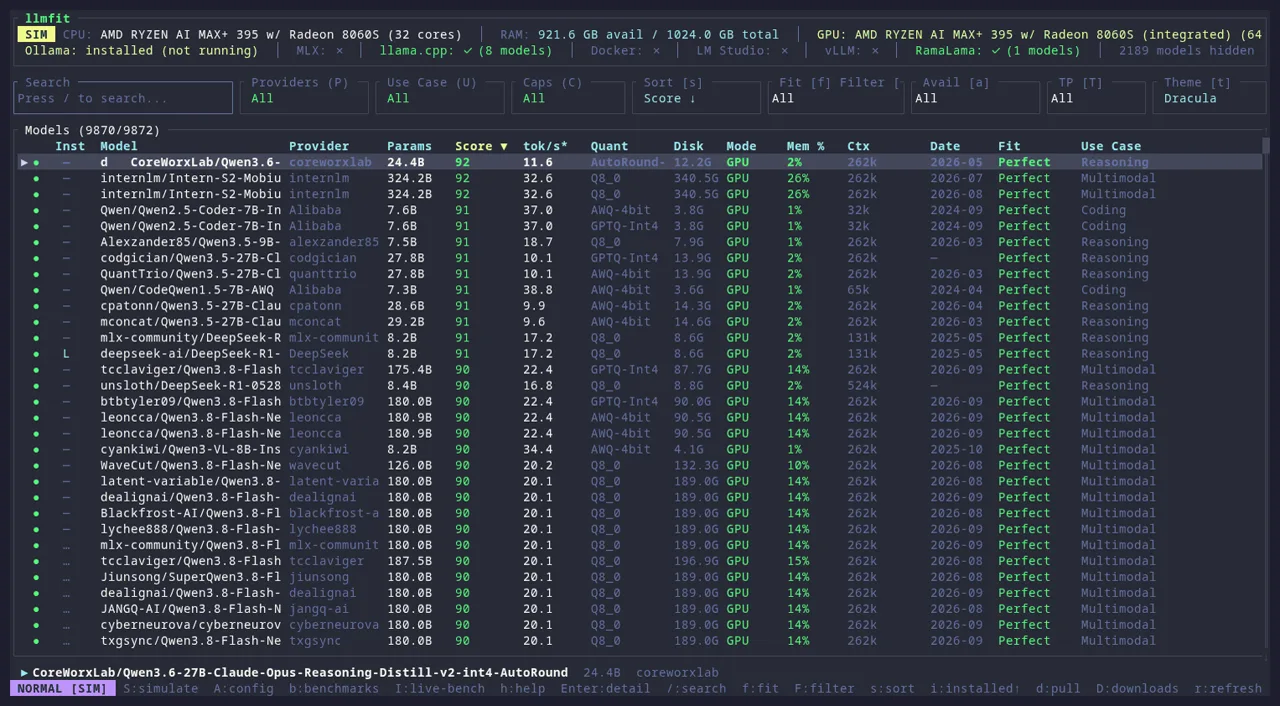This screenshot has height=706, width=1280.
Task: Click the green status dot on the Alexander85 row
Action: click(37, 242)
